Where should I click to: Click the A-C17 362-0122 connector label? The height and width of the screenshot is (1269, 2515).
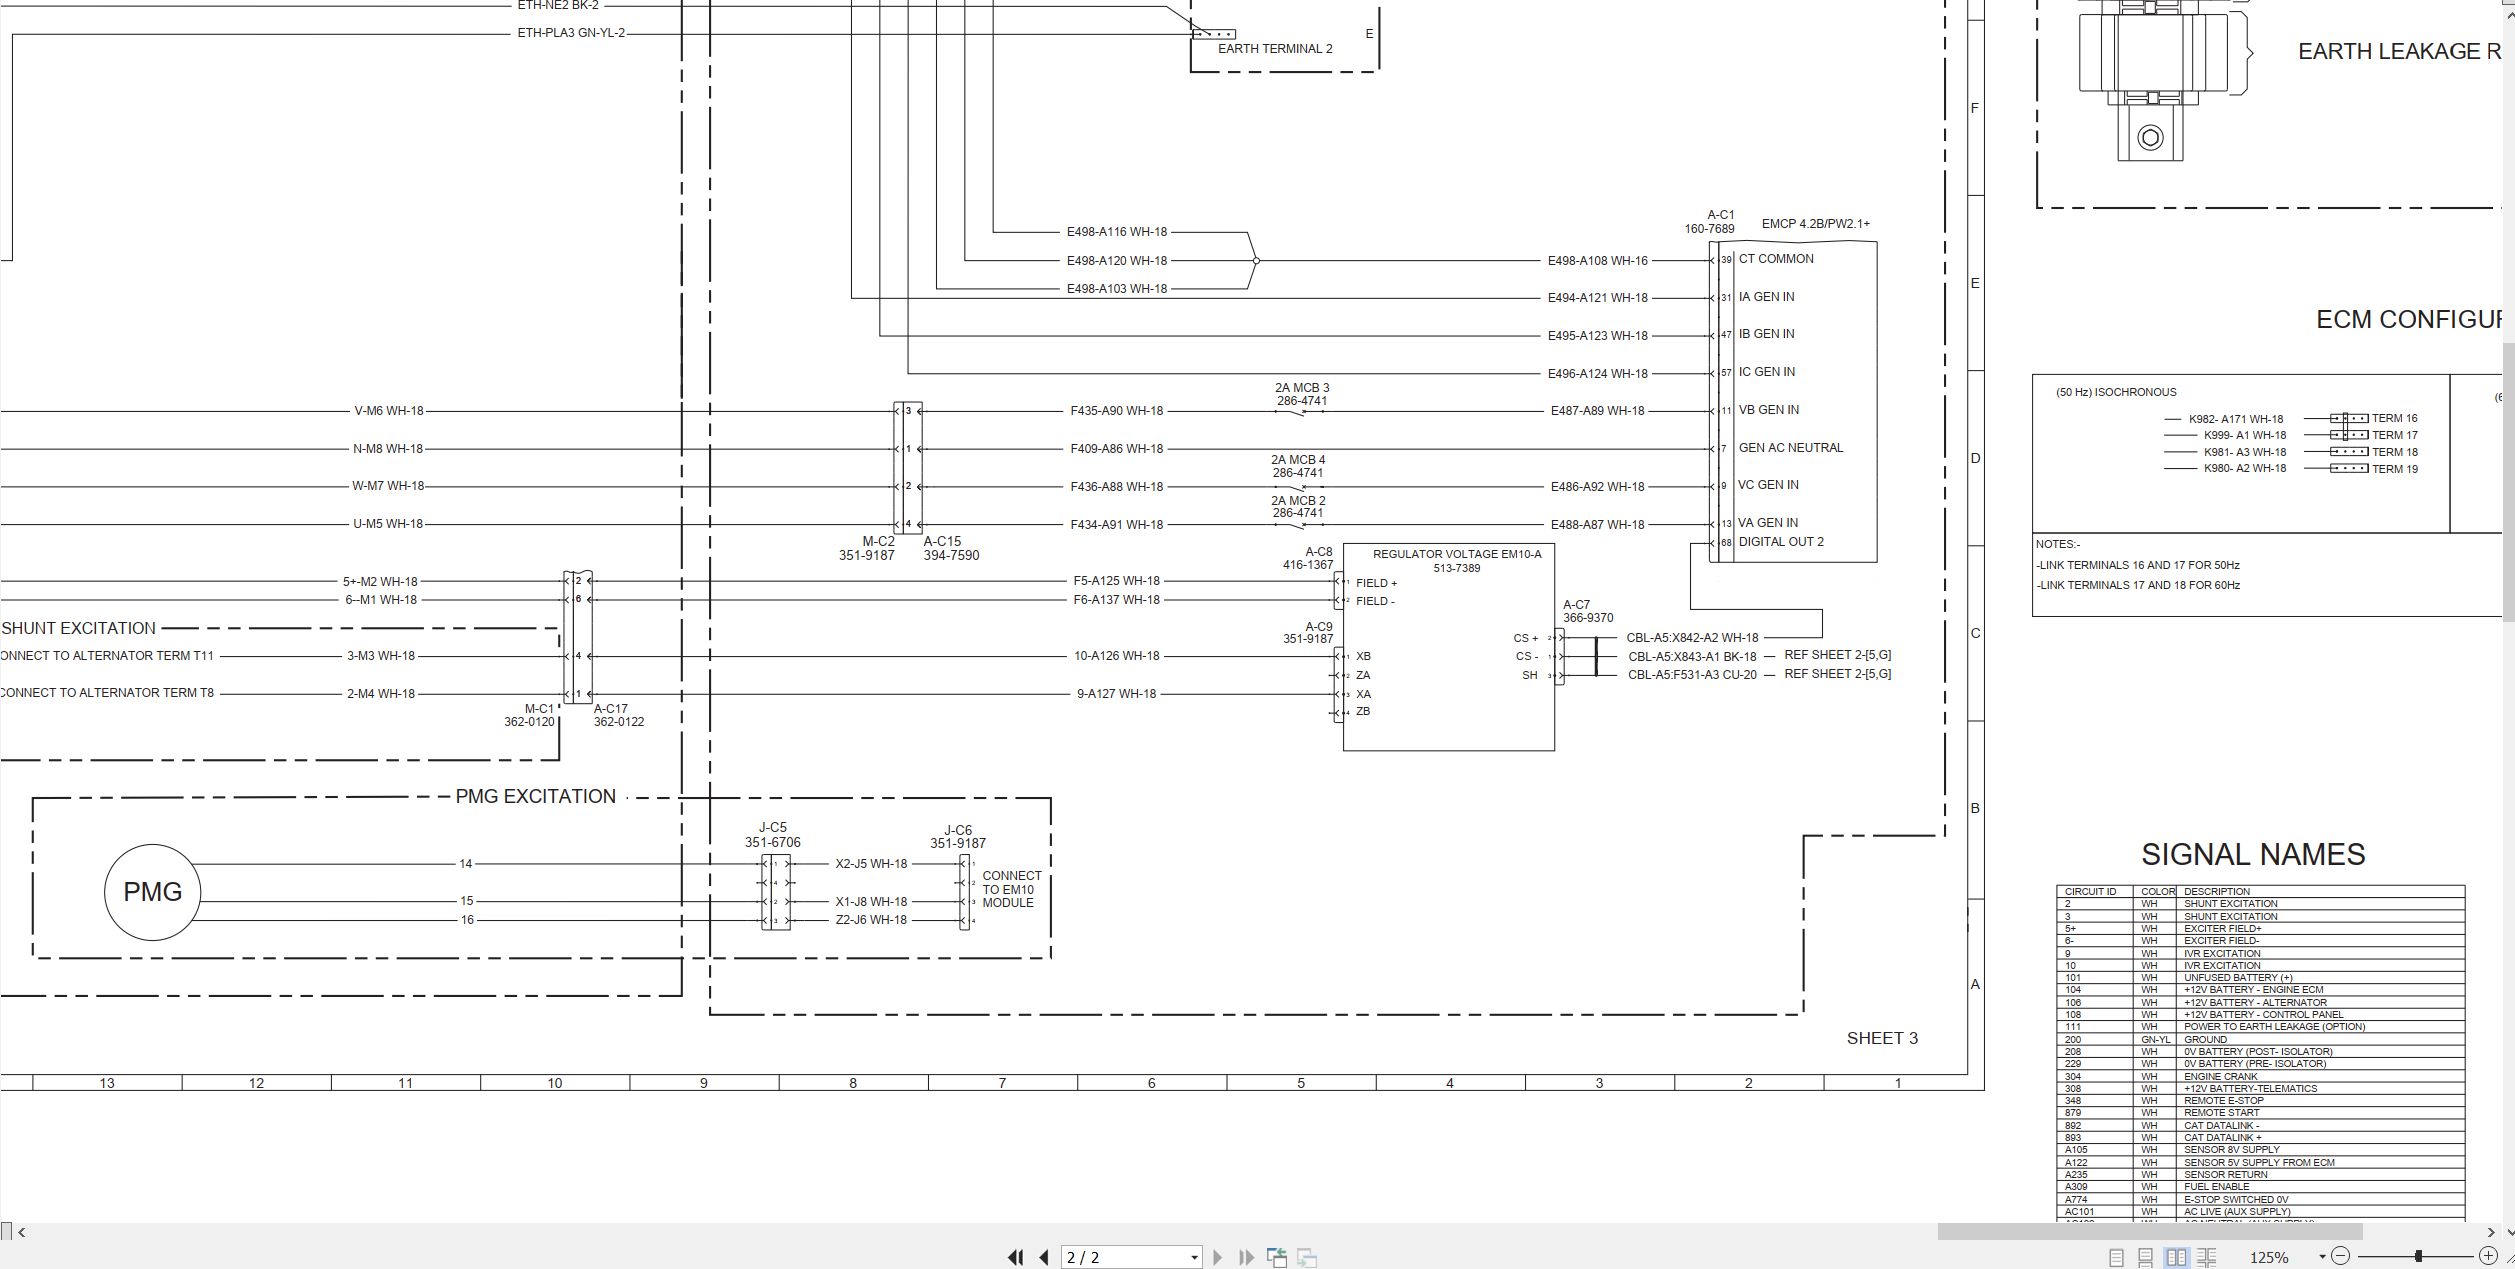coord(618,715)
